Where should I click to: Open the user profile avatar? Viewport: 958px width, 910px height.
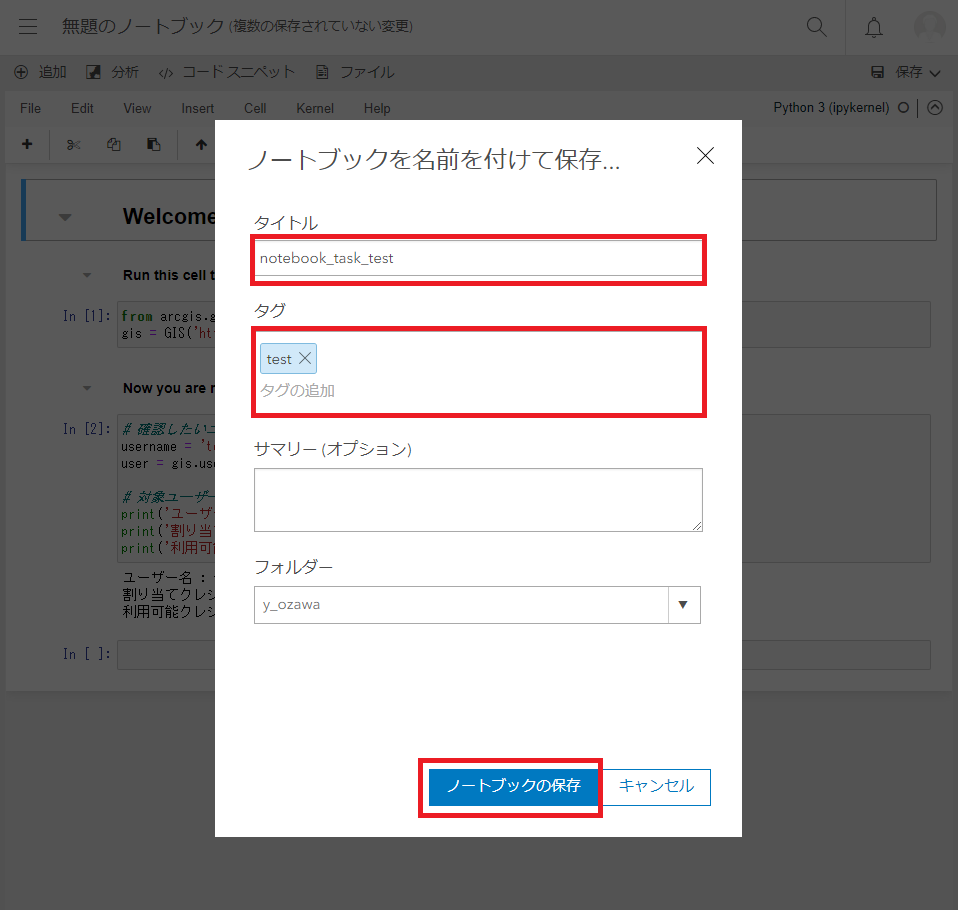pos(929,26)
